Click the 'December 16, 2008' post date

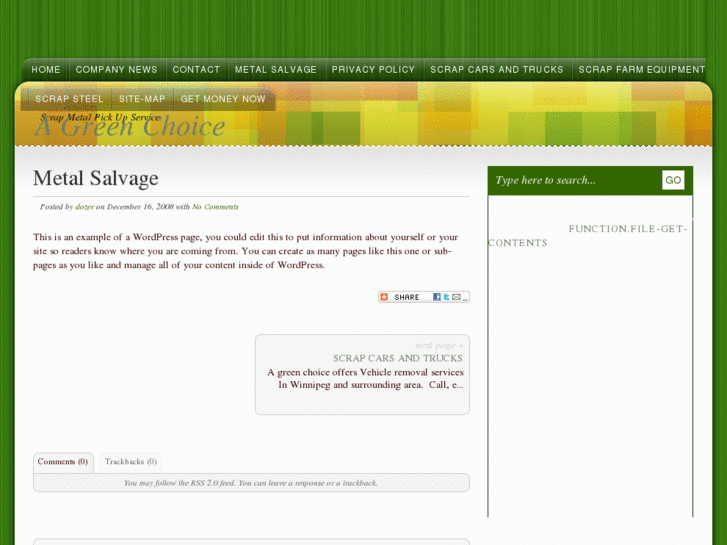coord(140,207)
